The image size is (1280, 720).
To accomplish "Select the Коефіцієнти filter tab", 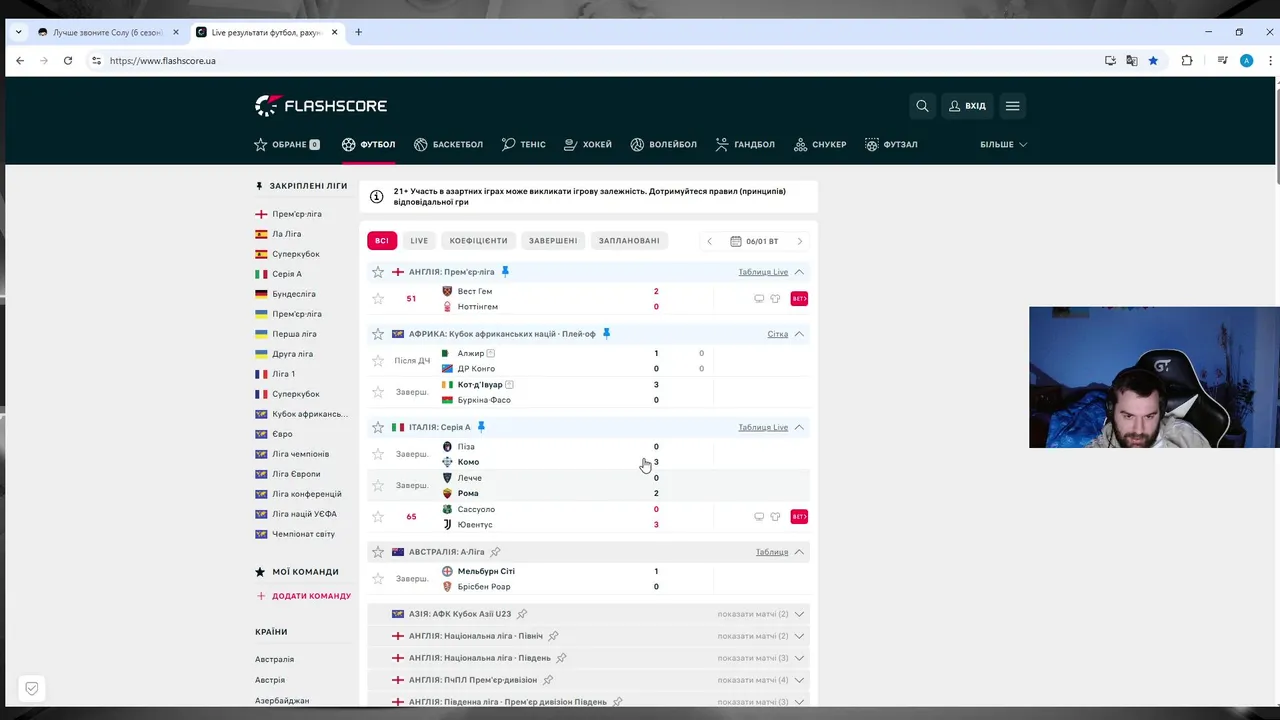I will coord(478,241).
